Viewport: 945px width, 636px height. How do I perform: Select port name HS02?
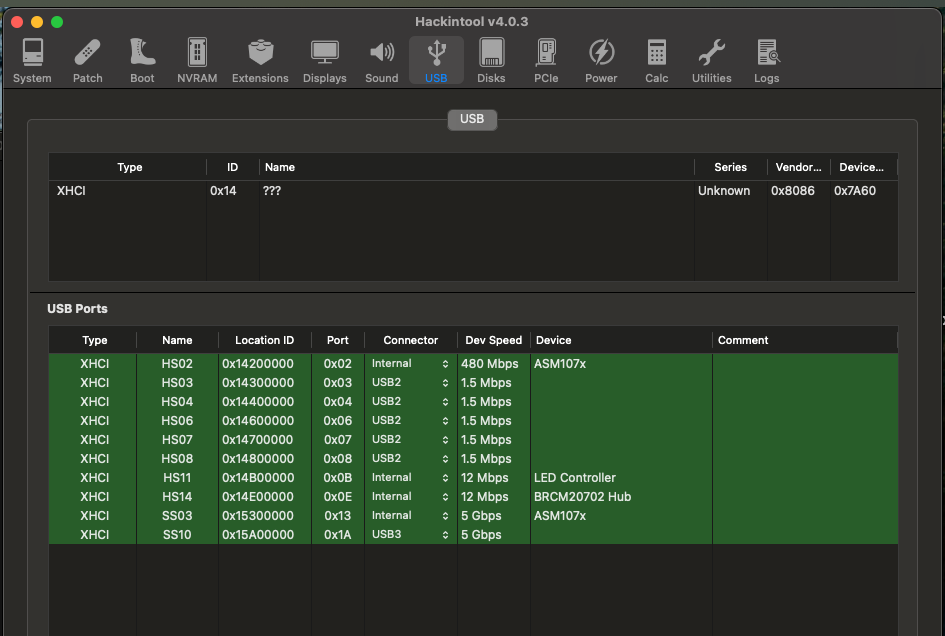pos(177,364)
